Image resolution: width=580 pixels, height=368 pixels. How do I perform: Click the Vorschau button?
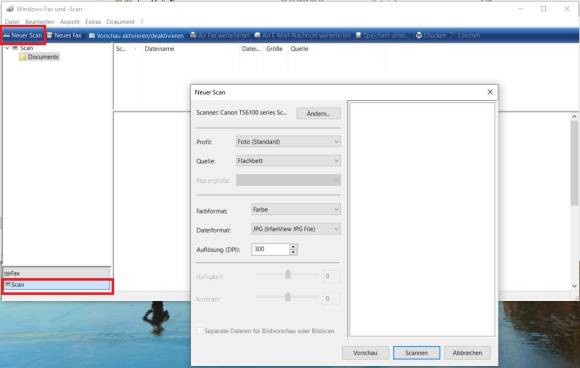(x=365, y=353)
